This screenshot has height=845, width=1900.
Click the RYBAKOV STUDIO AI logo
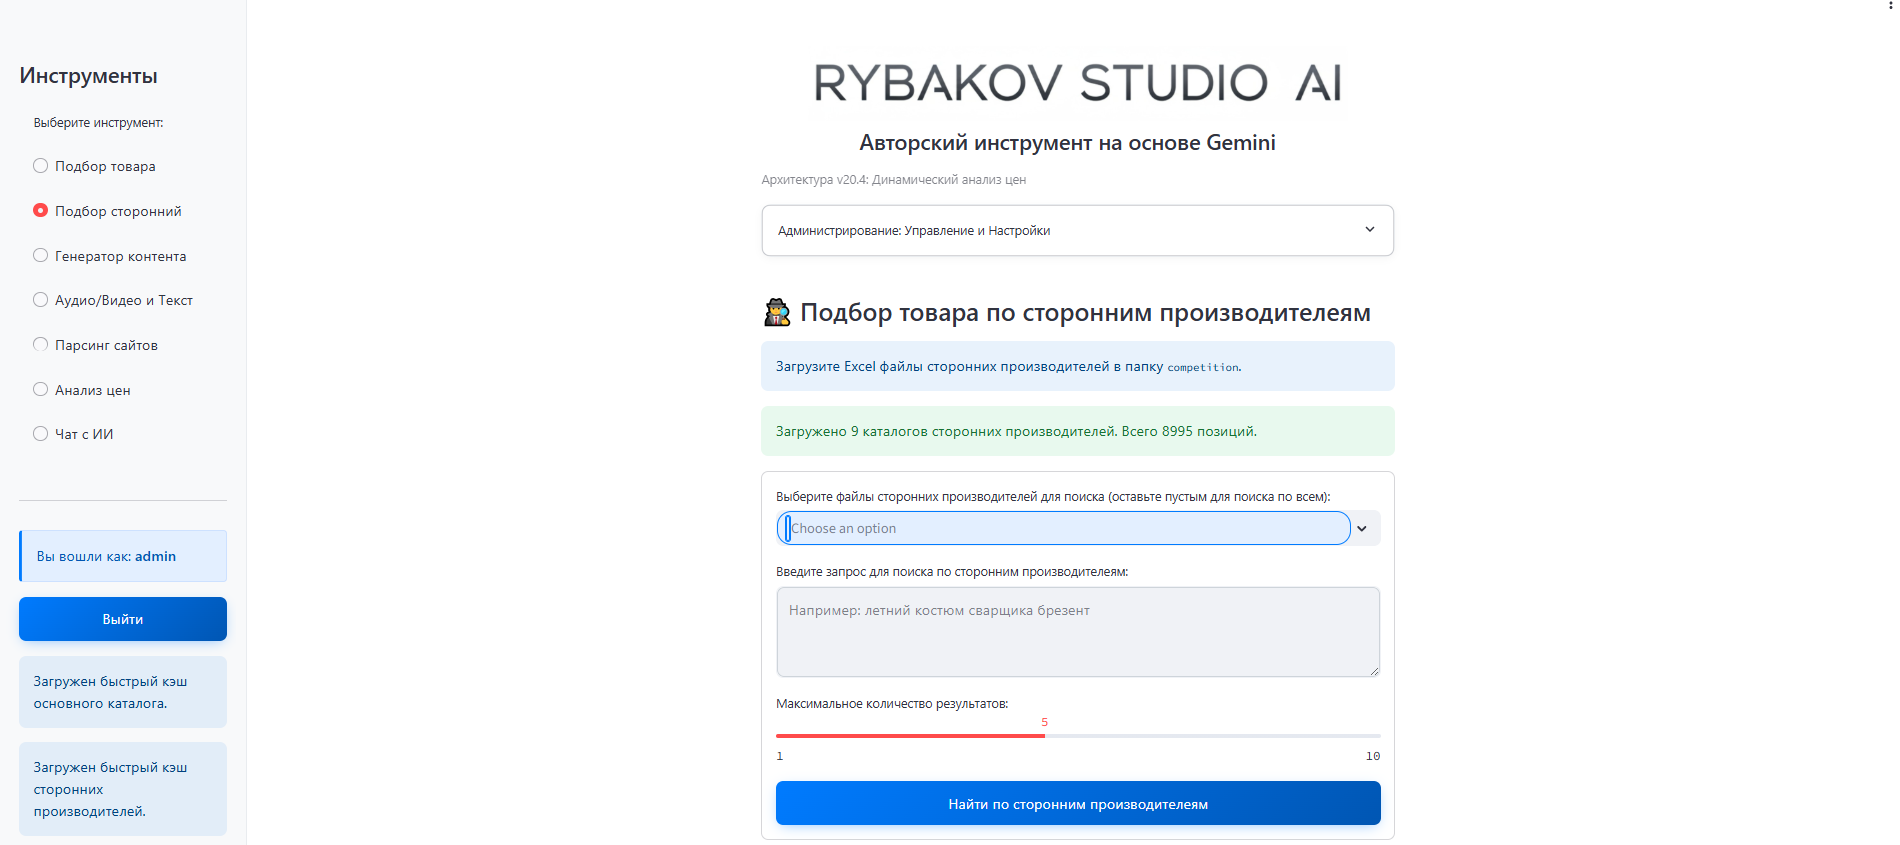pos(1077,83)
